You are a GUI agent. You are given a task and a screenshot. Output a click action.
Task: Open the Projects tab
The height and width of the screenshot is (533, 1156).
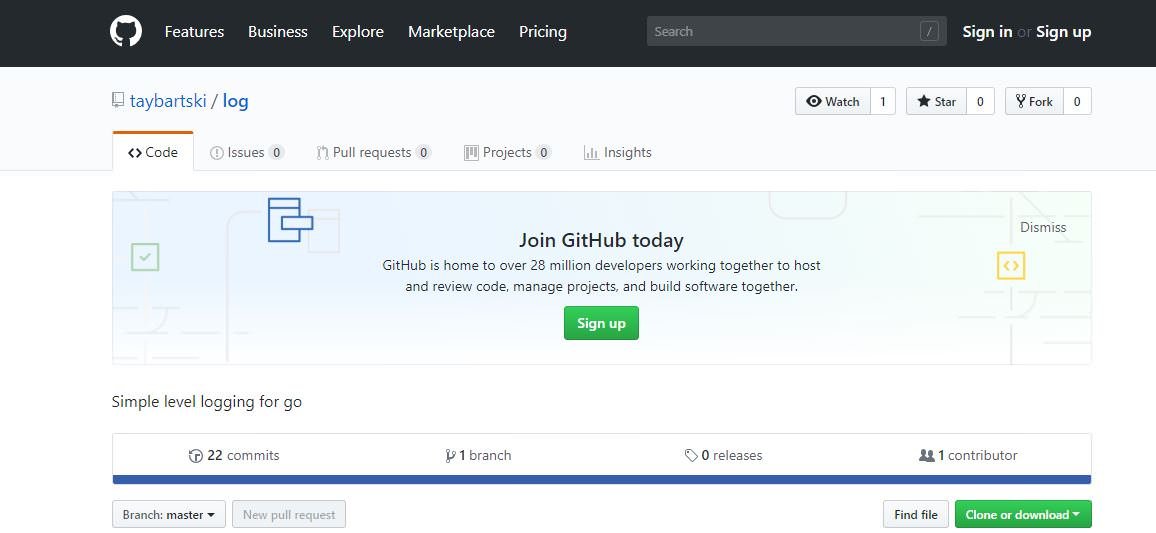[x=507, y=153]
